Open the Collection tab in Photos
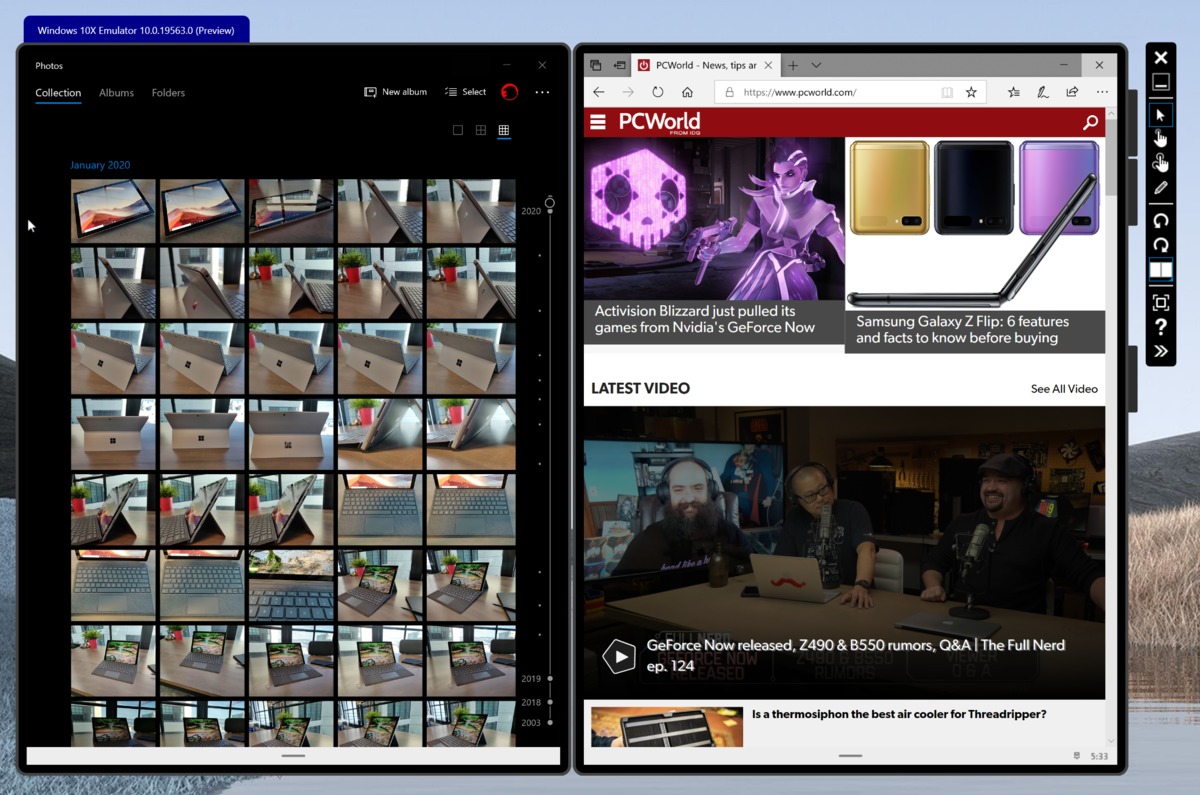This screenshot has width=1200, height=795. tap(58, 93)
